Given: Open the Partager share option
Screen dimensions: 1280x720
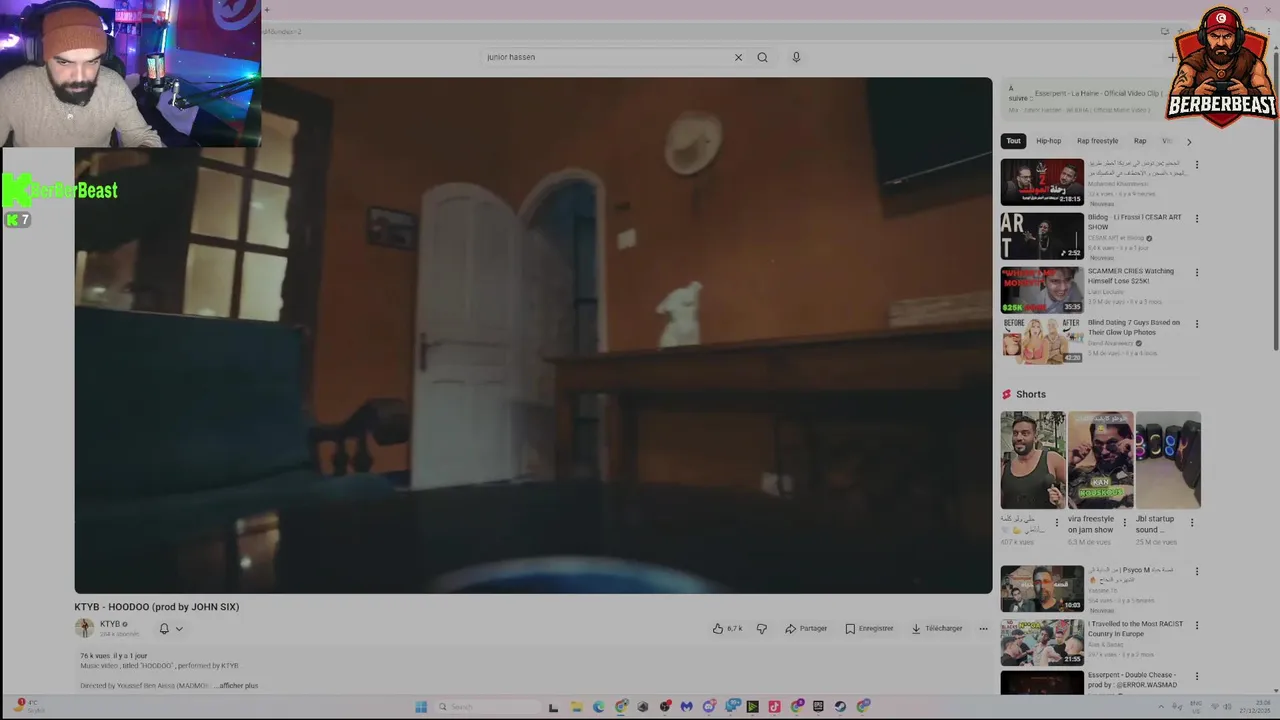Looking at the screenshot, I should [x=806, y=628].
